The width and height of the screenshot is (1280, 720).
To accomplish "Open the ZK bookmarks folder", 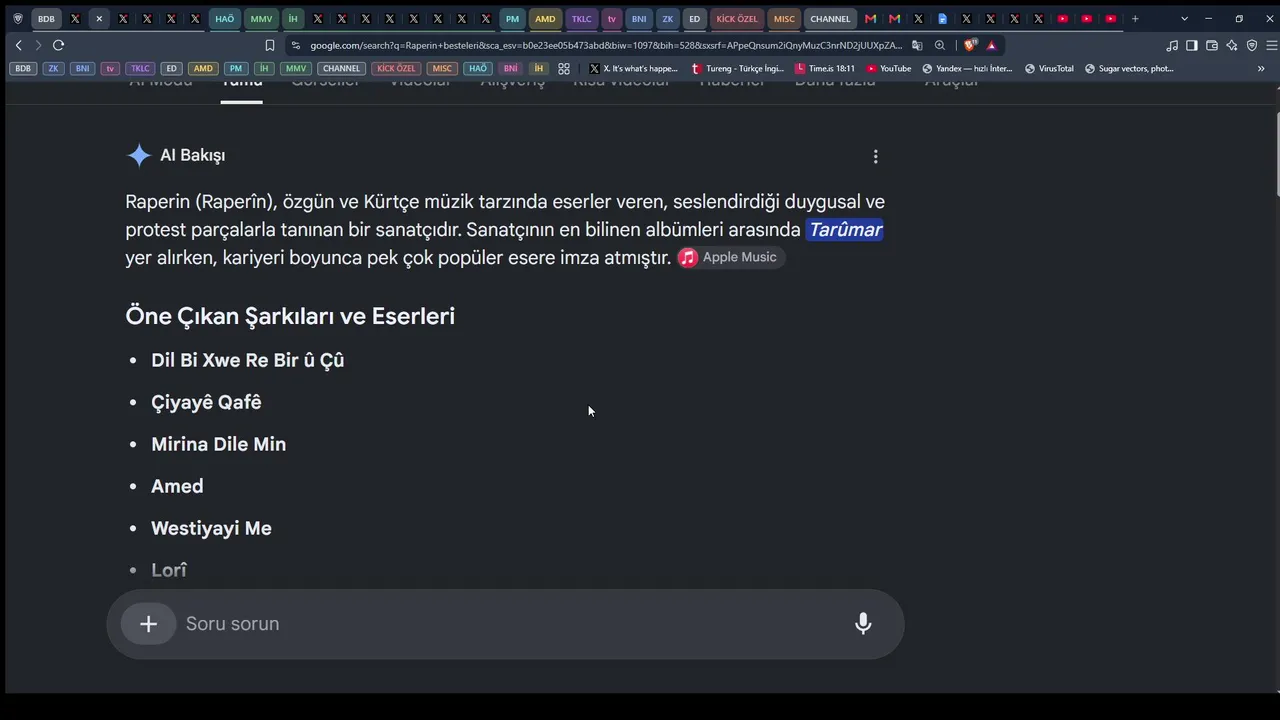I will click(x=53, y=69).
